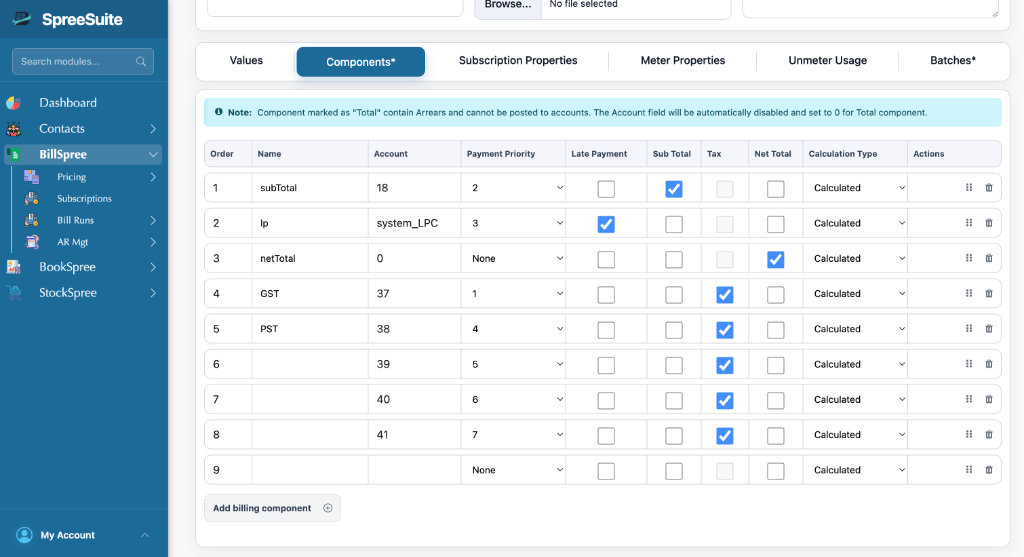Click the Browse... file button

[507, 5]
